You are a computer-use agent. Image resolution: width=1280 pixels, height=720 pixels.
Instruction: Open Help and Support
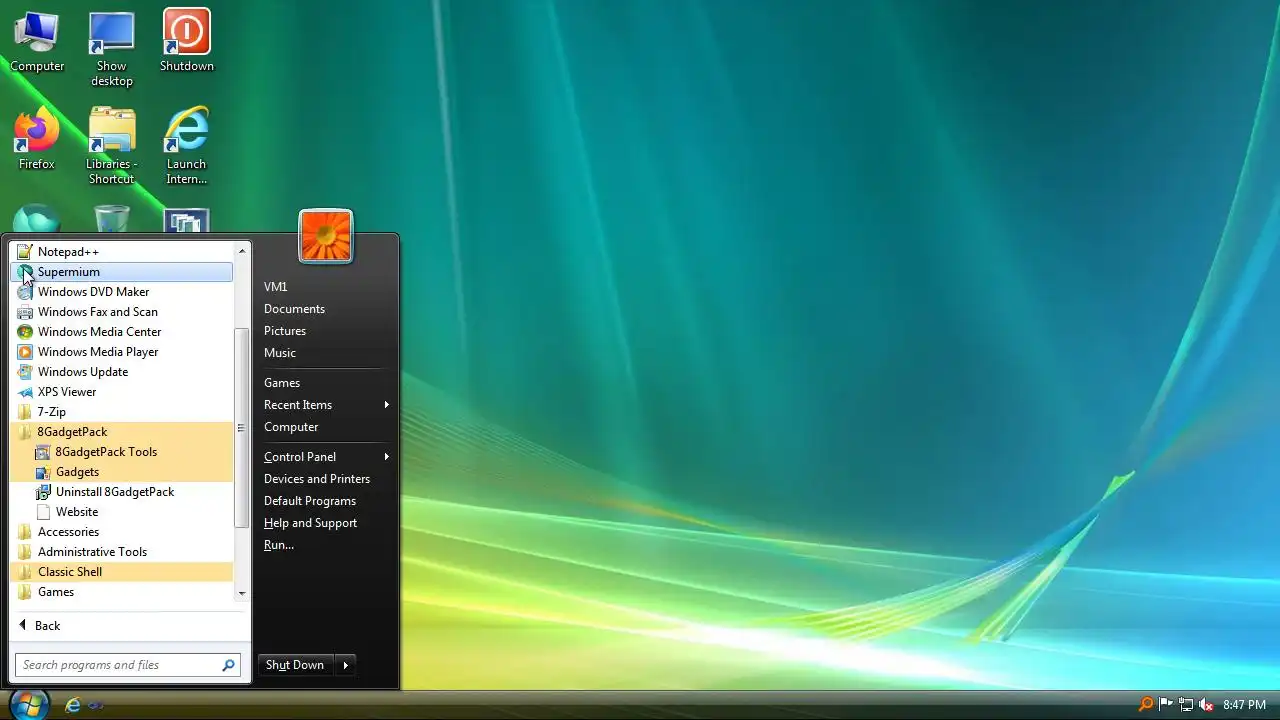click(325, 523)
